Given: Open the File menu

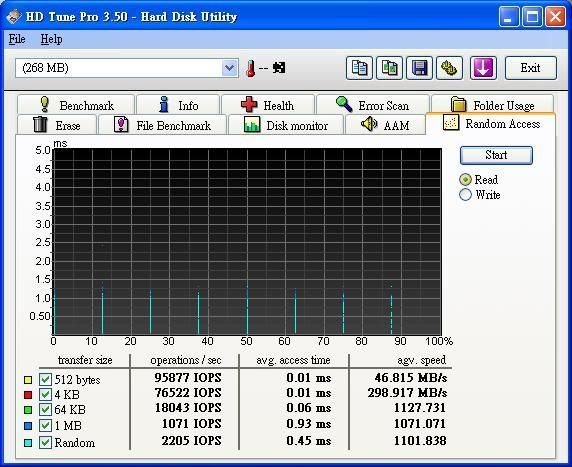Looking at the screenshot, I should tap(17, 39).
